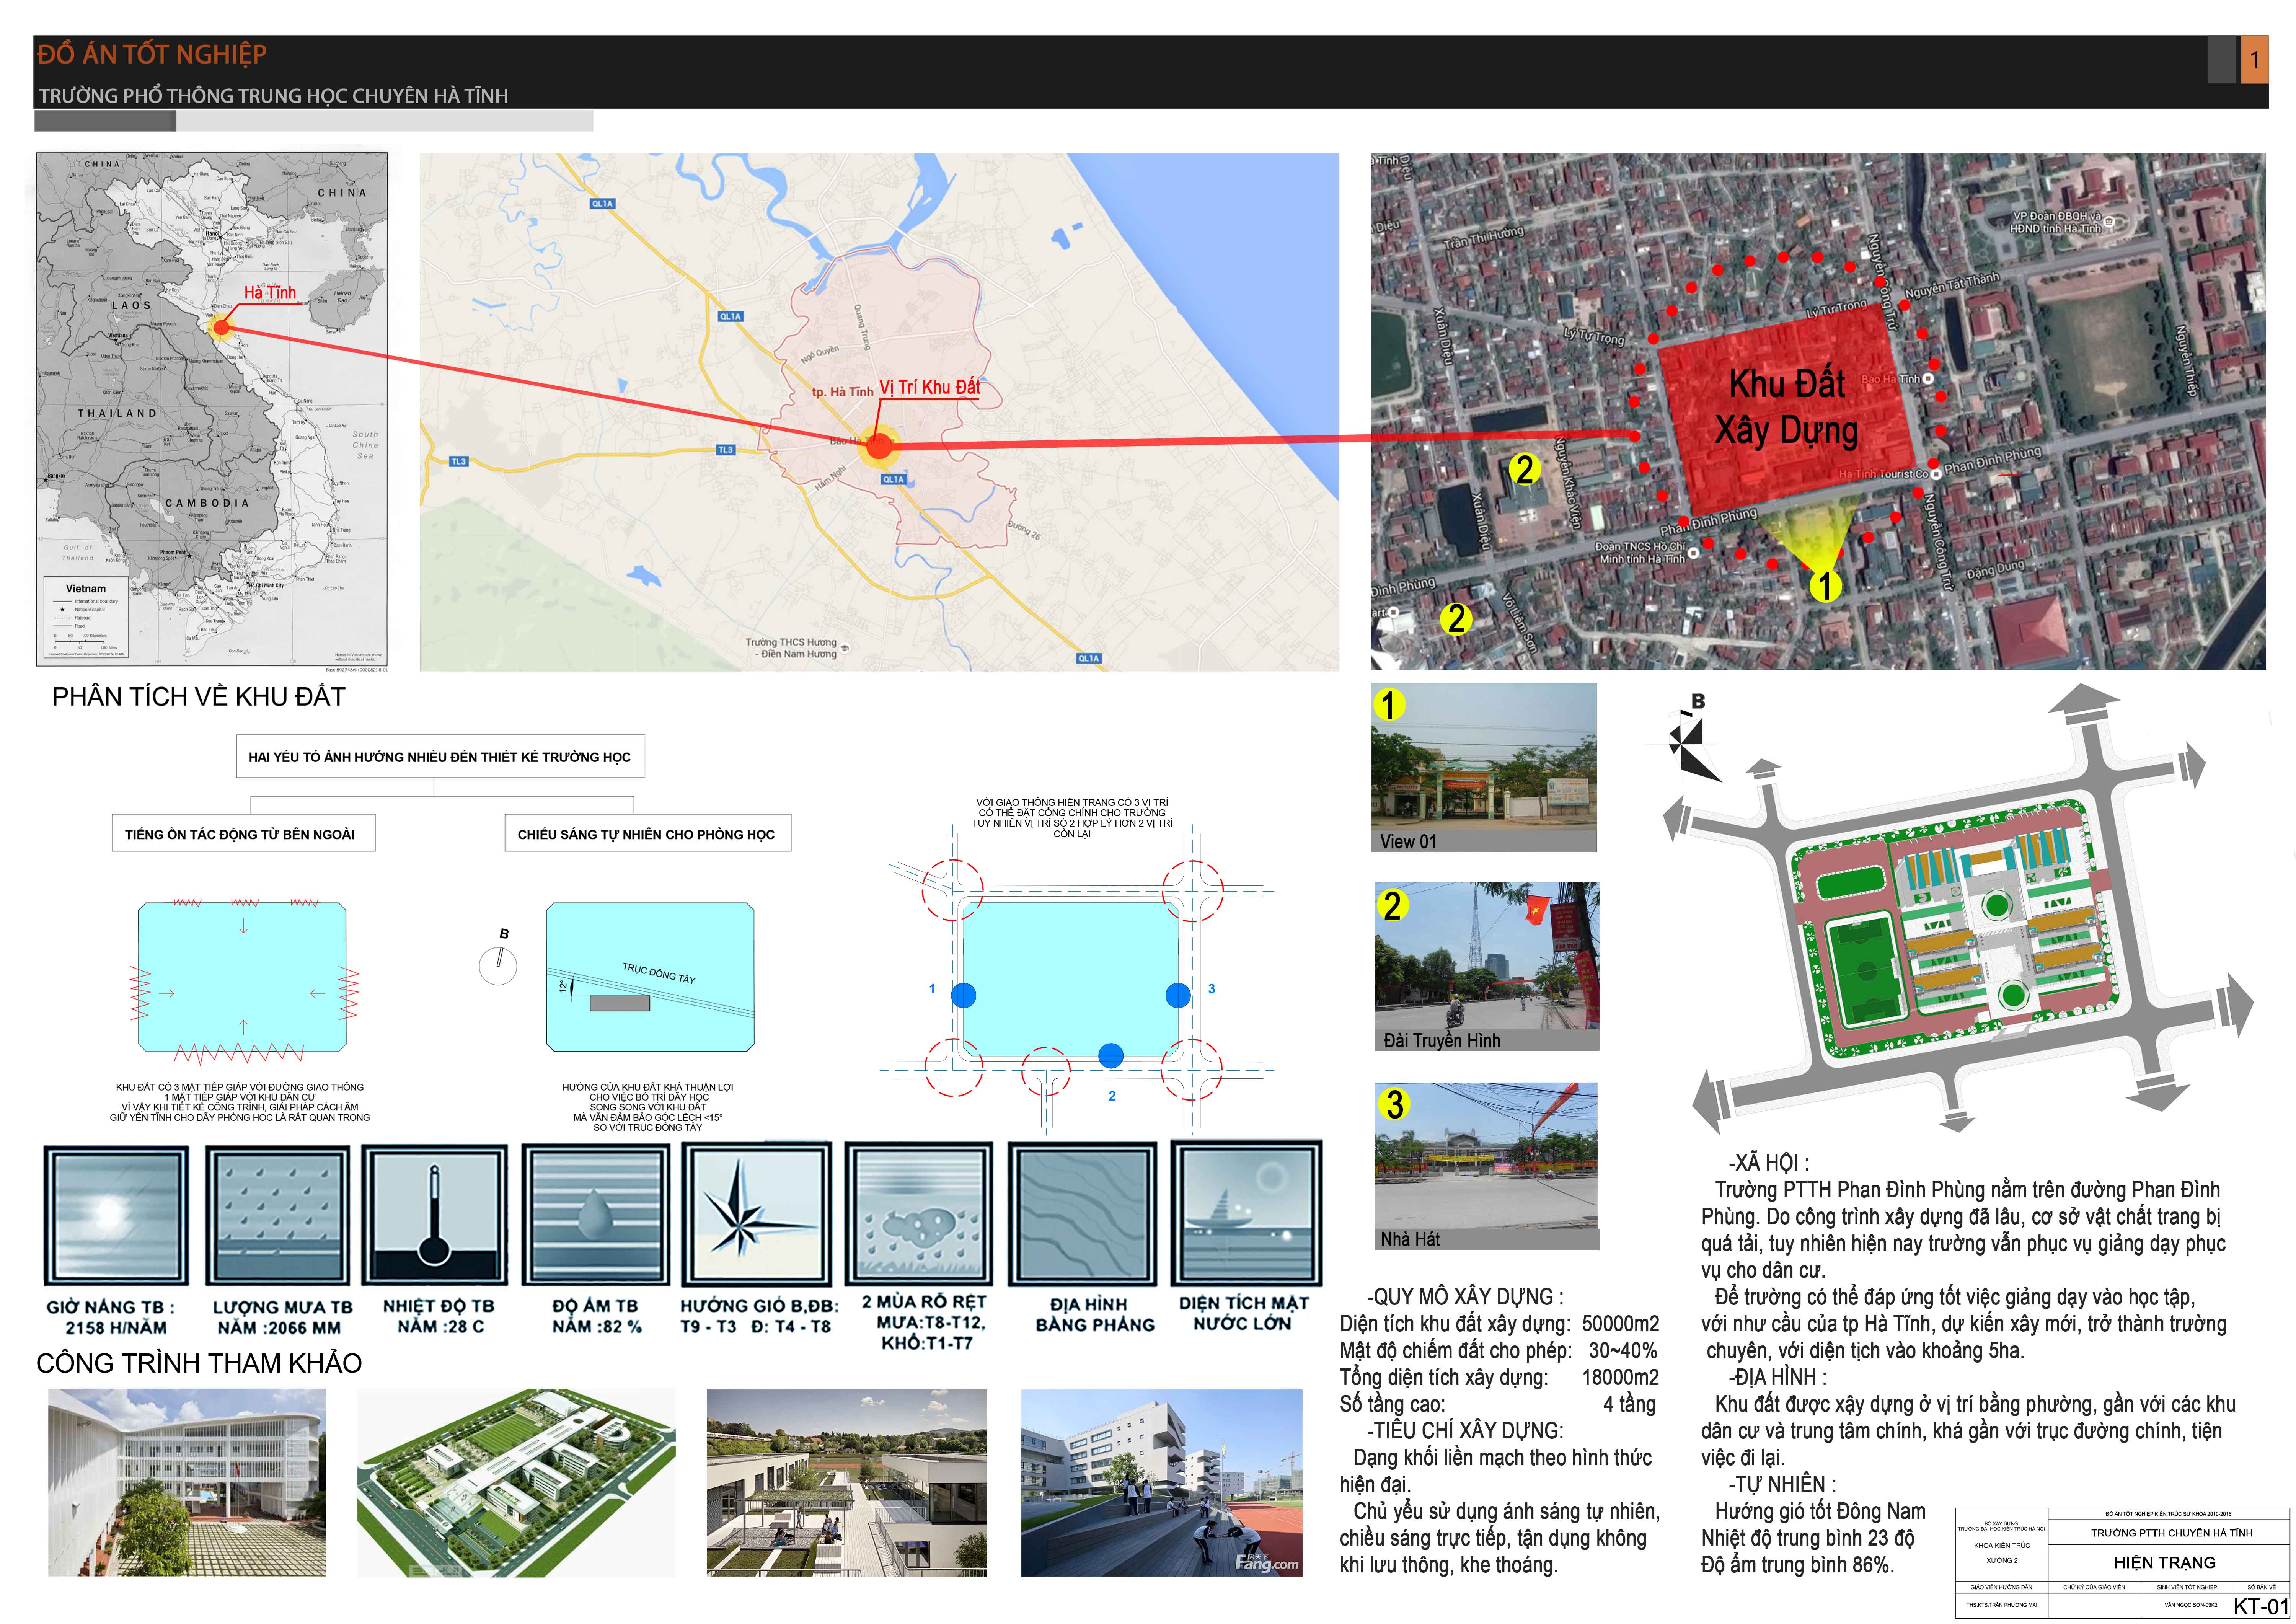Click the heading CÔNG TRÌNH THAM KHẢO

click(199, 1363)
